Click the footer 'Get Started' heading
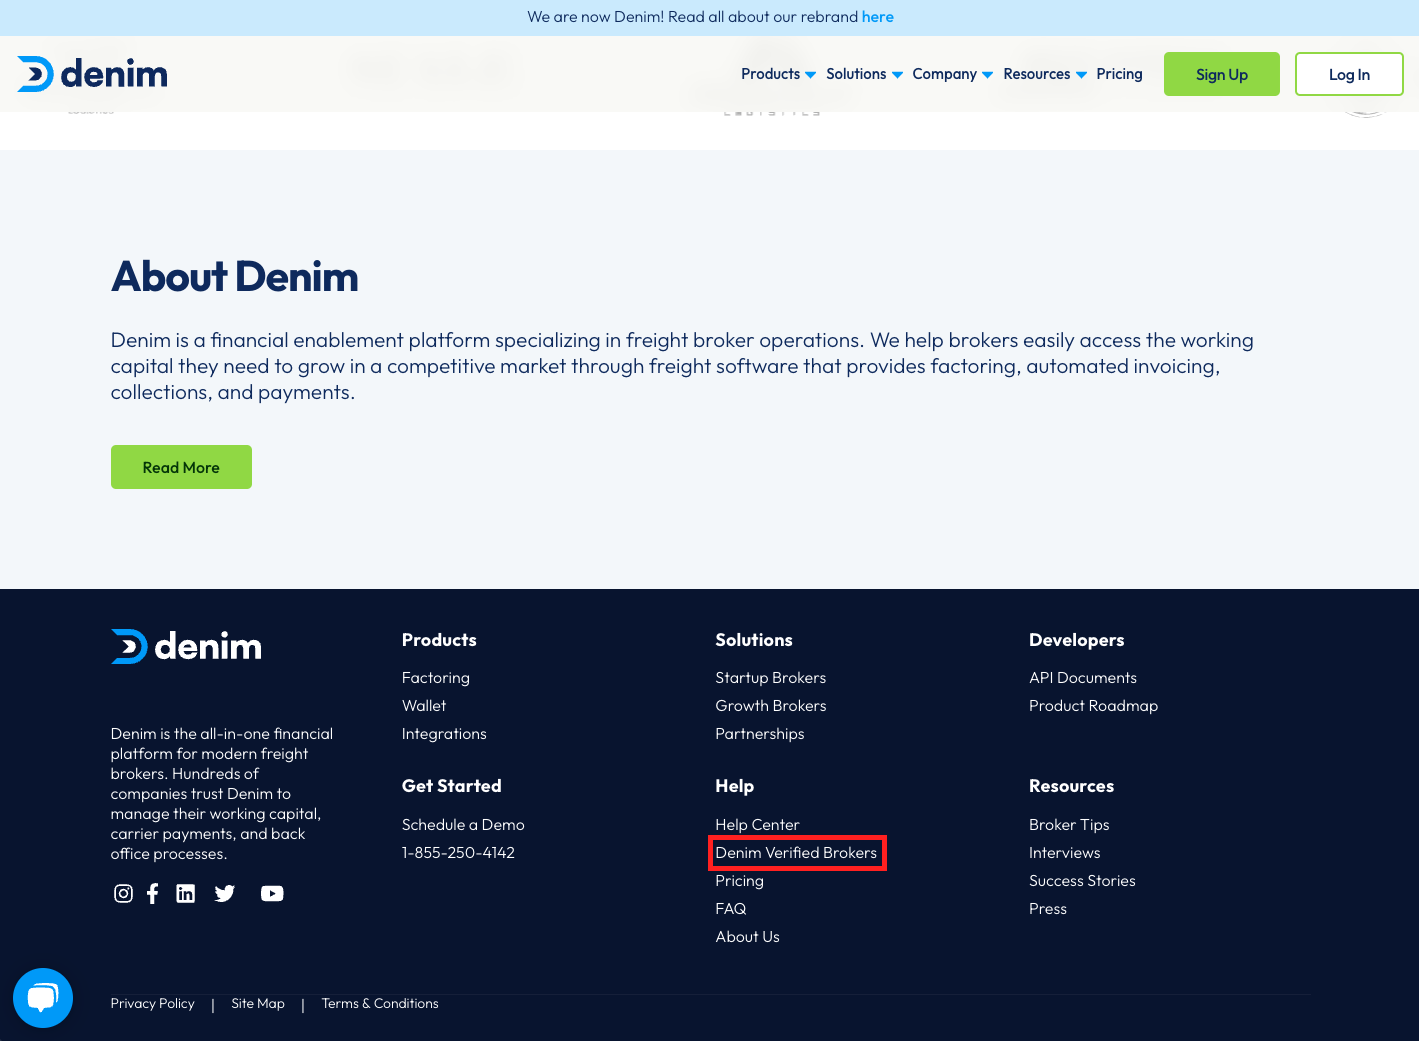 (x=451, y=786)
